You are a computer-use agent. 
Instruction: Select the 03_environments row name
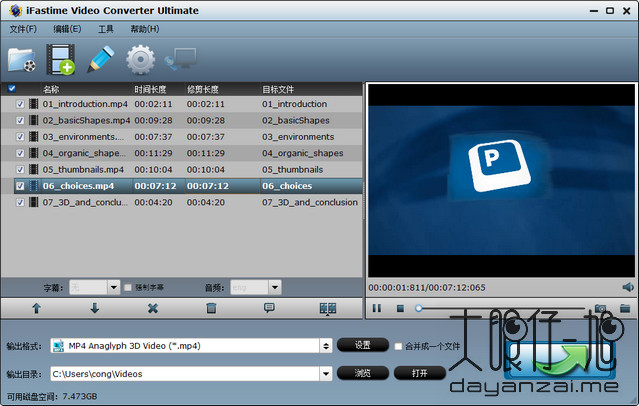pyautogui.click(x=83, y=137)
